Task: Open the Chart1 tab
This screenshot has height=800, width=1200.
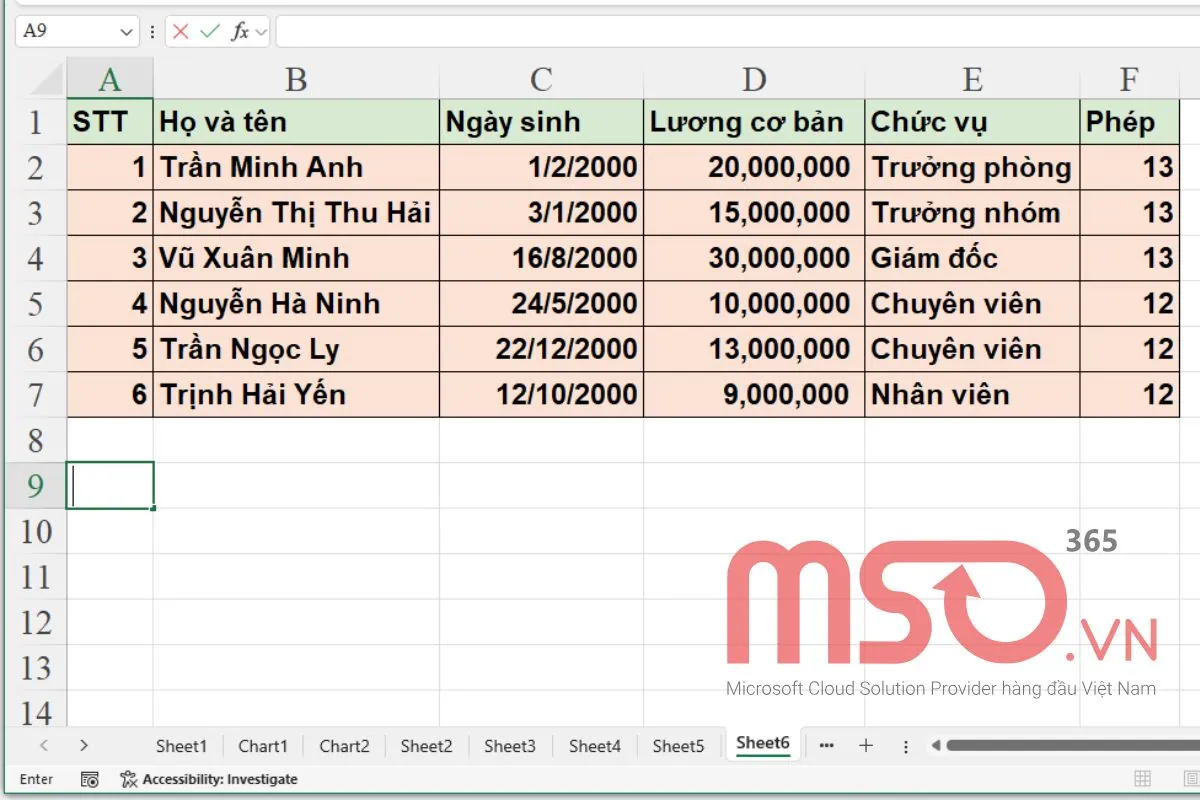Action: point(263,745)
